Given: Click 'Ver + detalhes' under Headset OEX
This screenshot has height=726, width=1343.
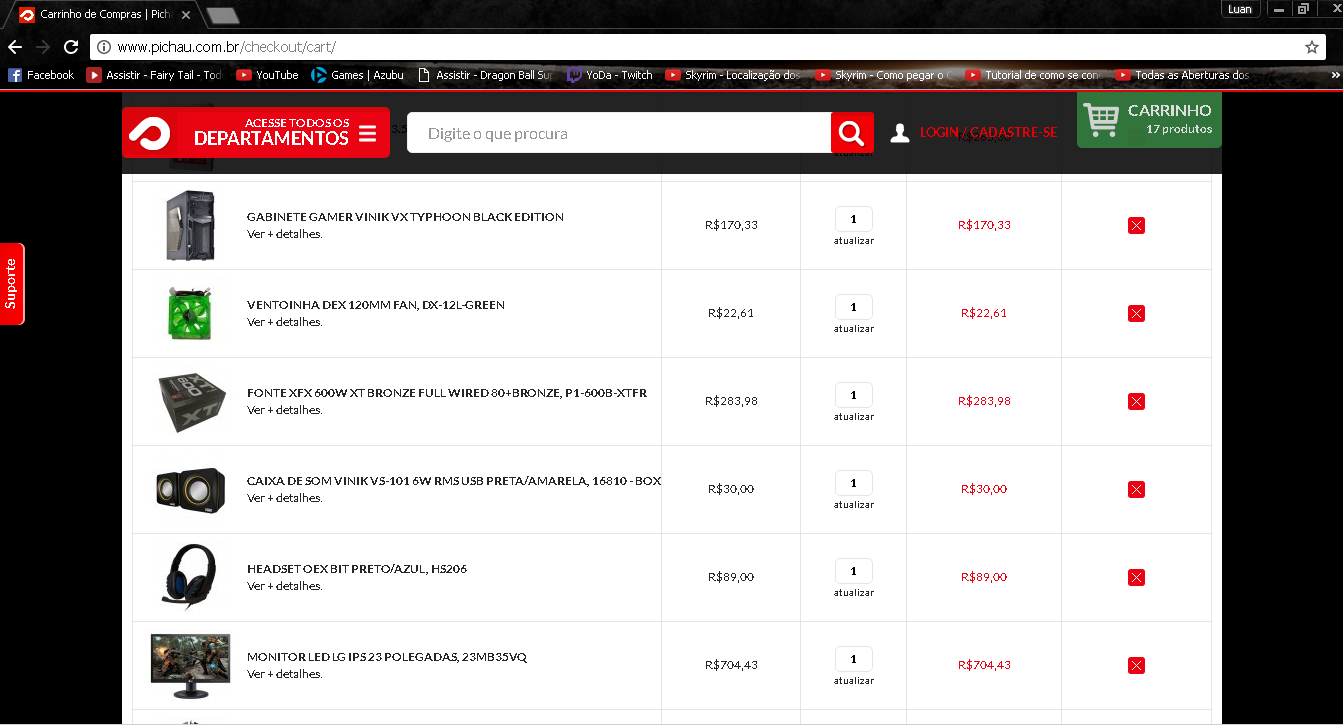Looking at the screenshot, I should (x=285, y=586).
